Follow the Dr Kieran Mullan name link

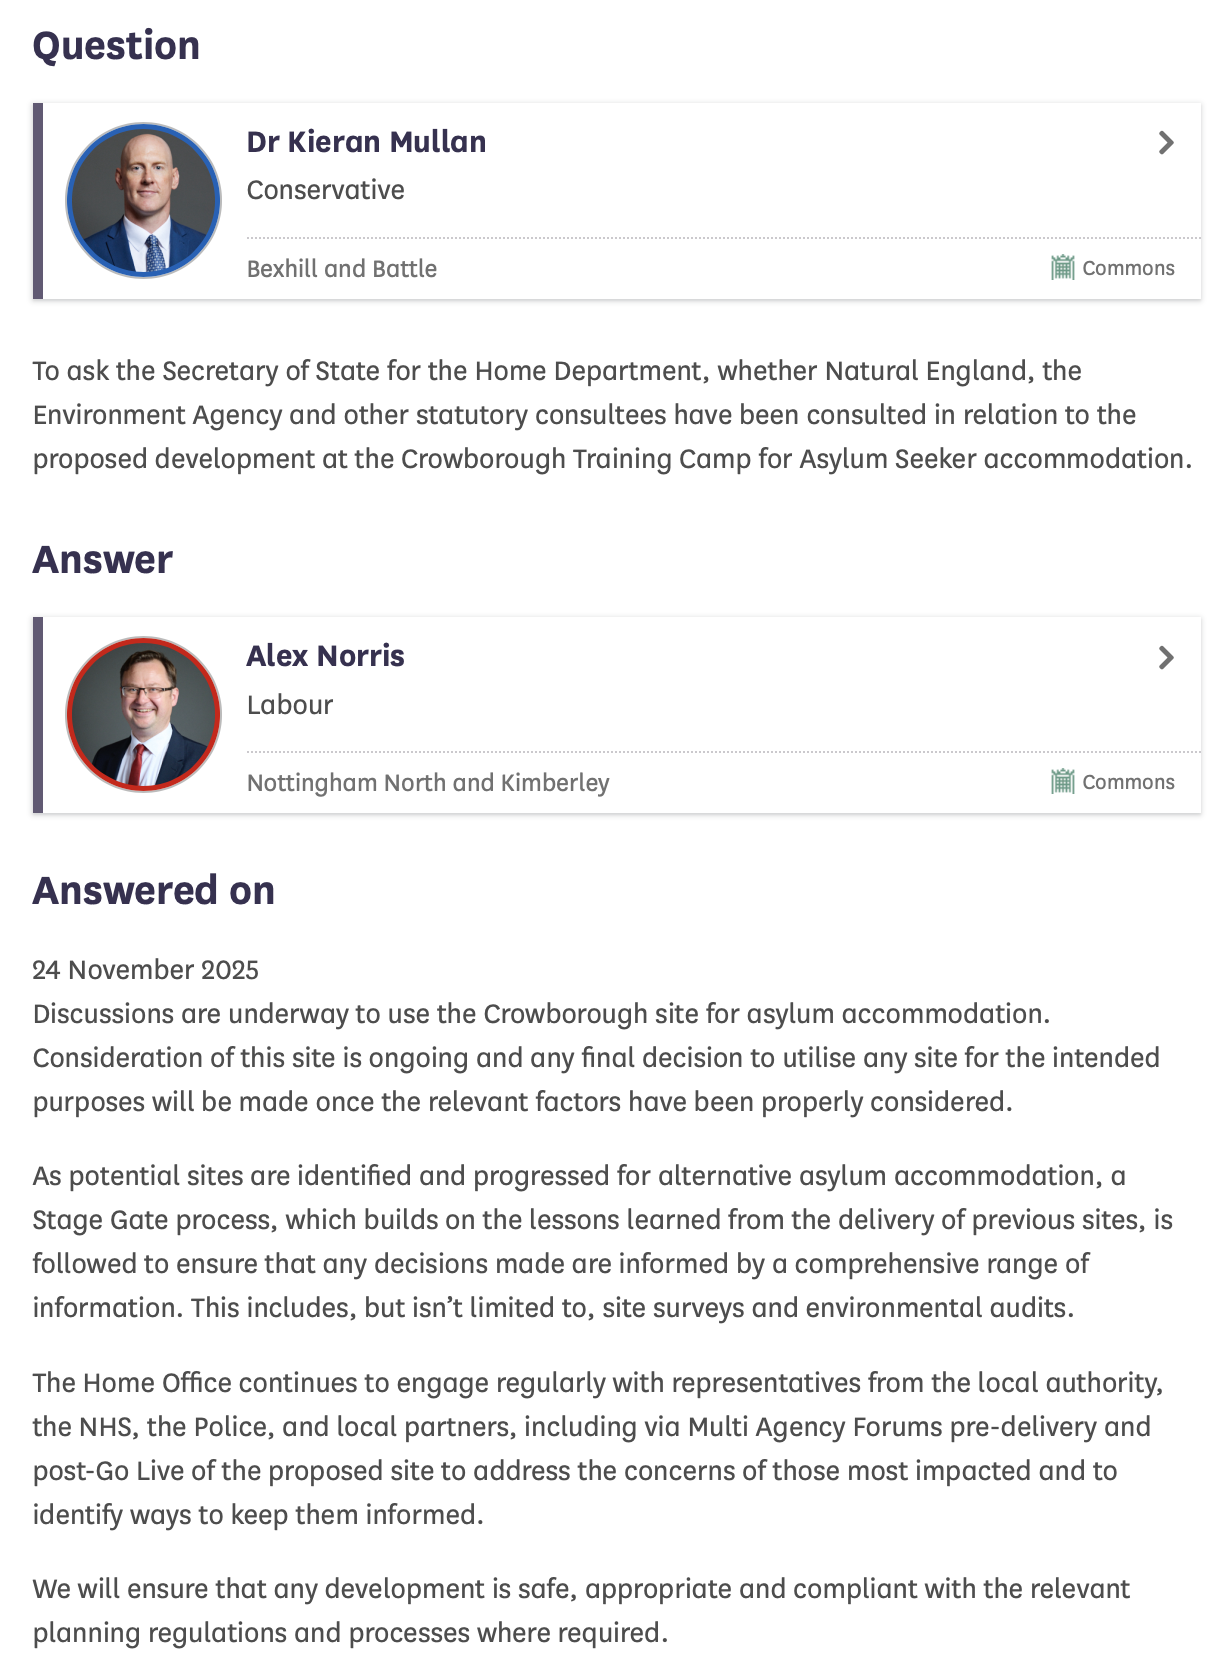coord(366,142)
